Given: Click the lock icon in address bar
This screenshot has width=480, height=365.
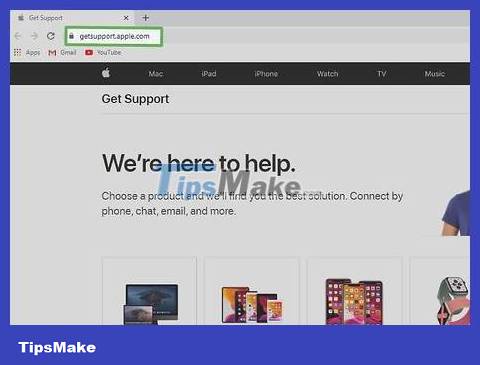Looking at the screenshot, I should coord(71,36).
